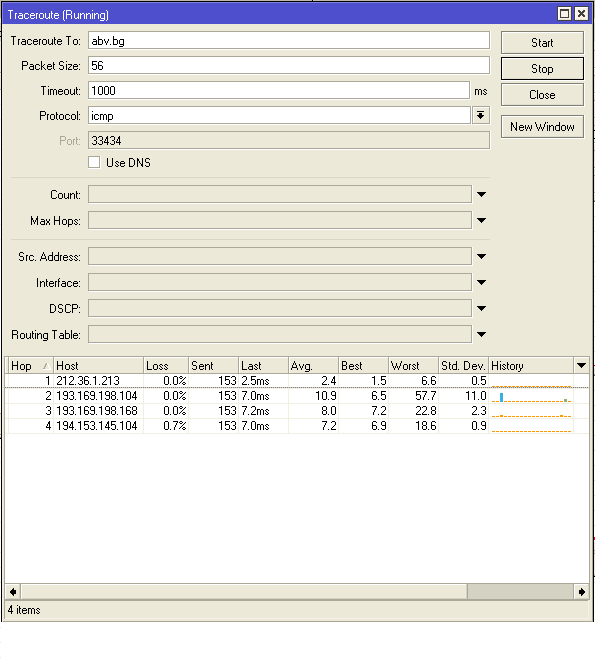
Task: Enable the Use DNS checkbox
Action: [x=94, y=162]
